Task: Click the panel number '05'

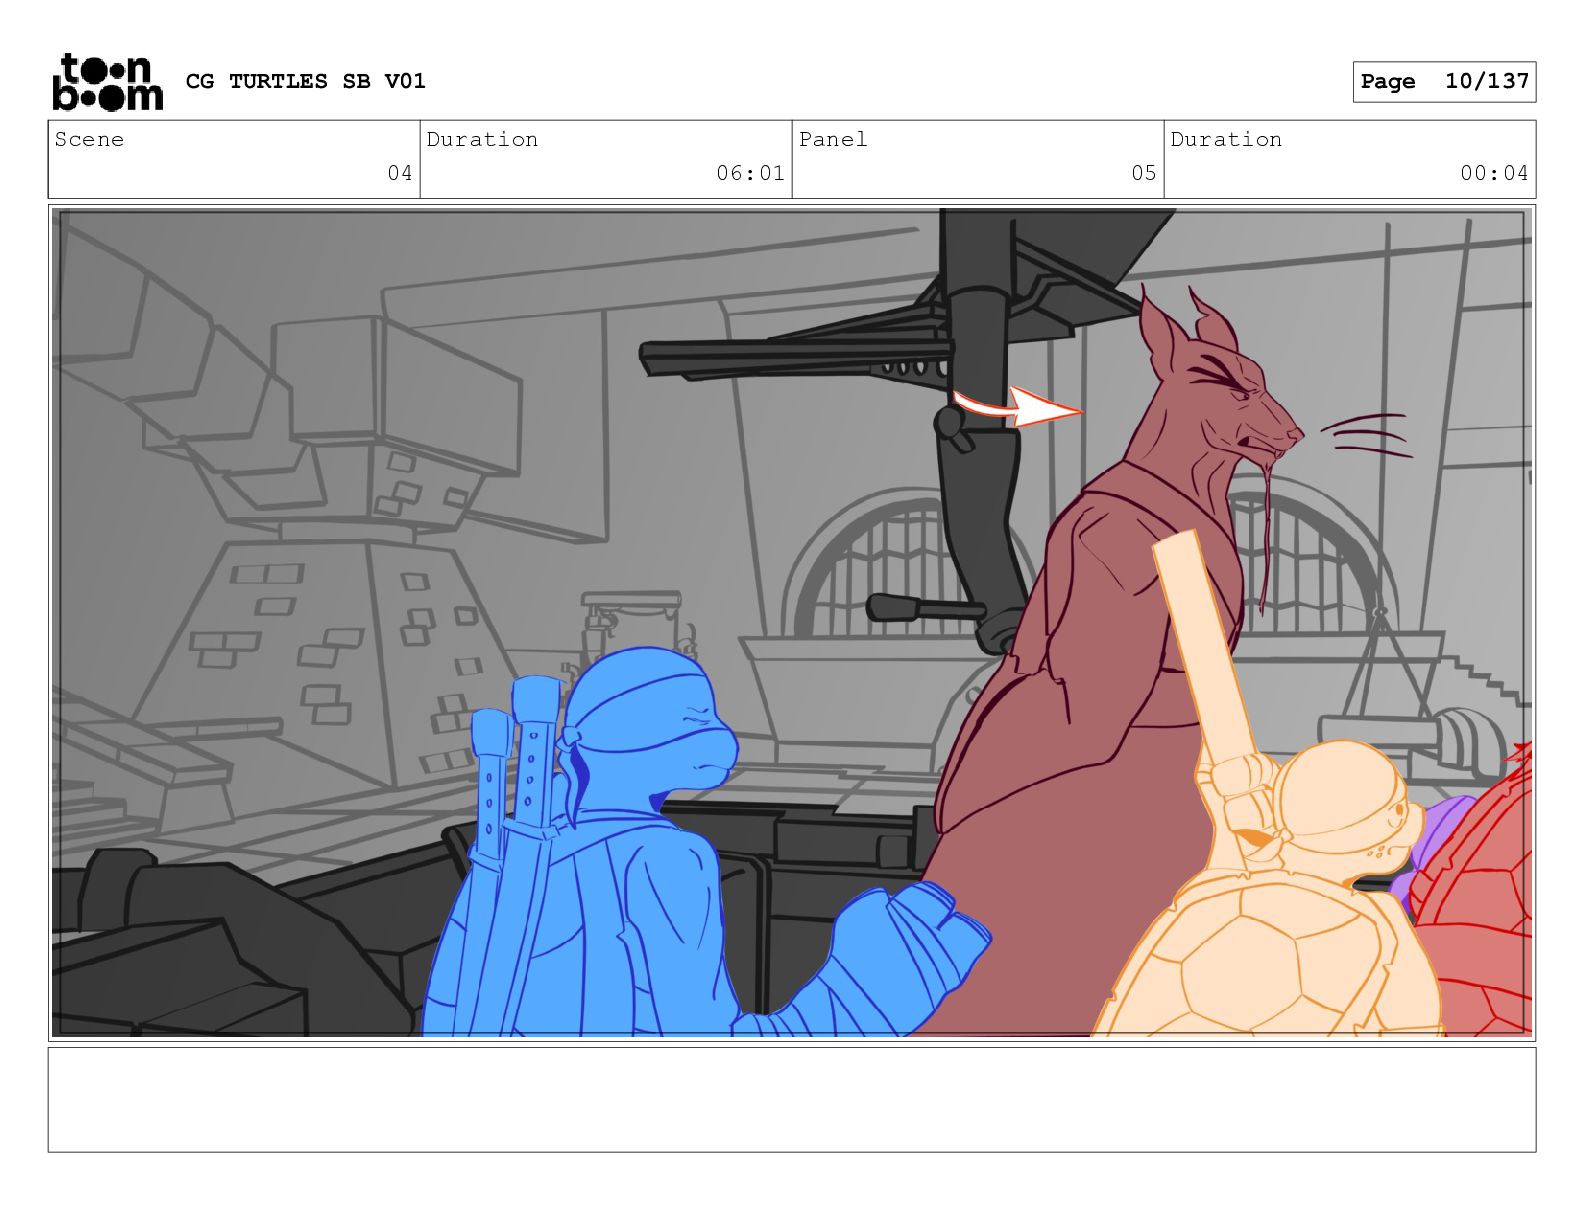Action: 1144,173
